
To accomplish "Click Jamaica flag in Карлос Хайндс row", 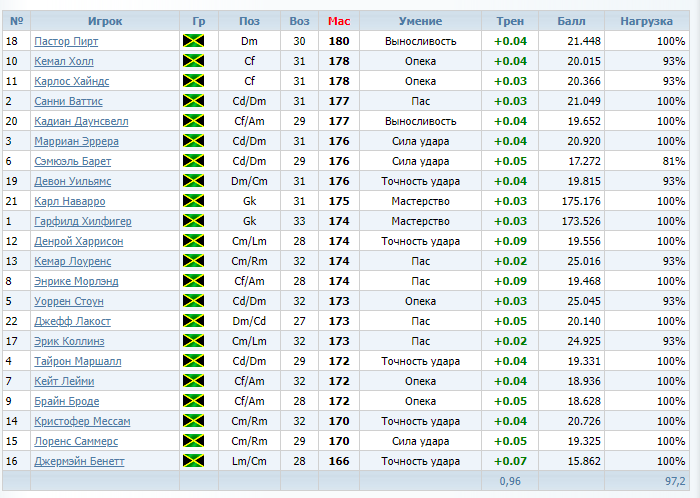I will [x=193, y=81].
